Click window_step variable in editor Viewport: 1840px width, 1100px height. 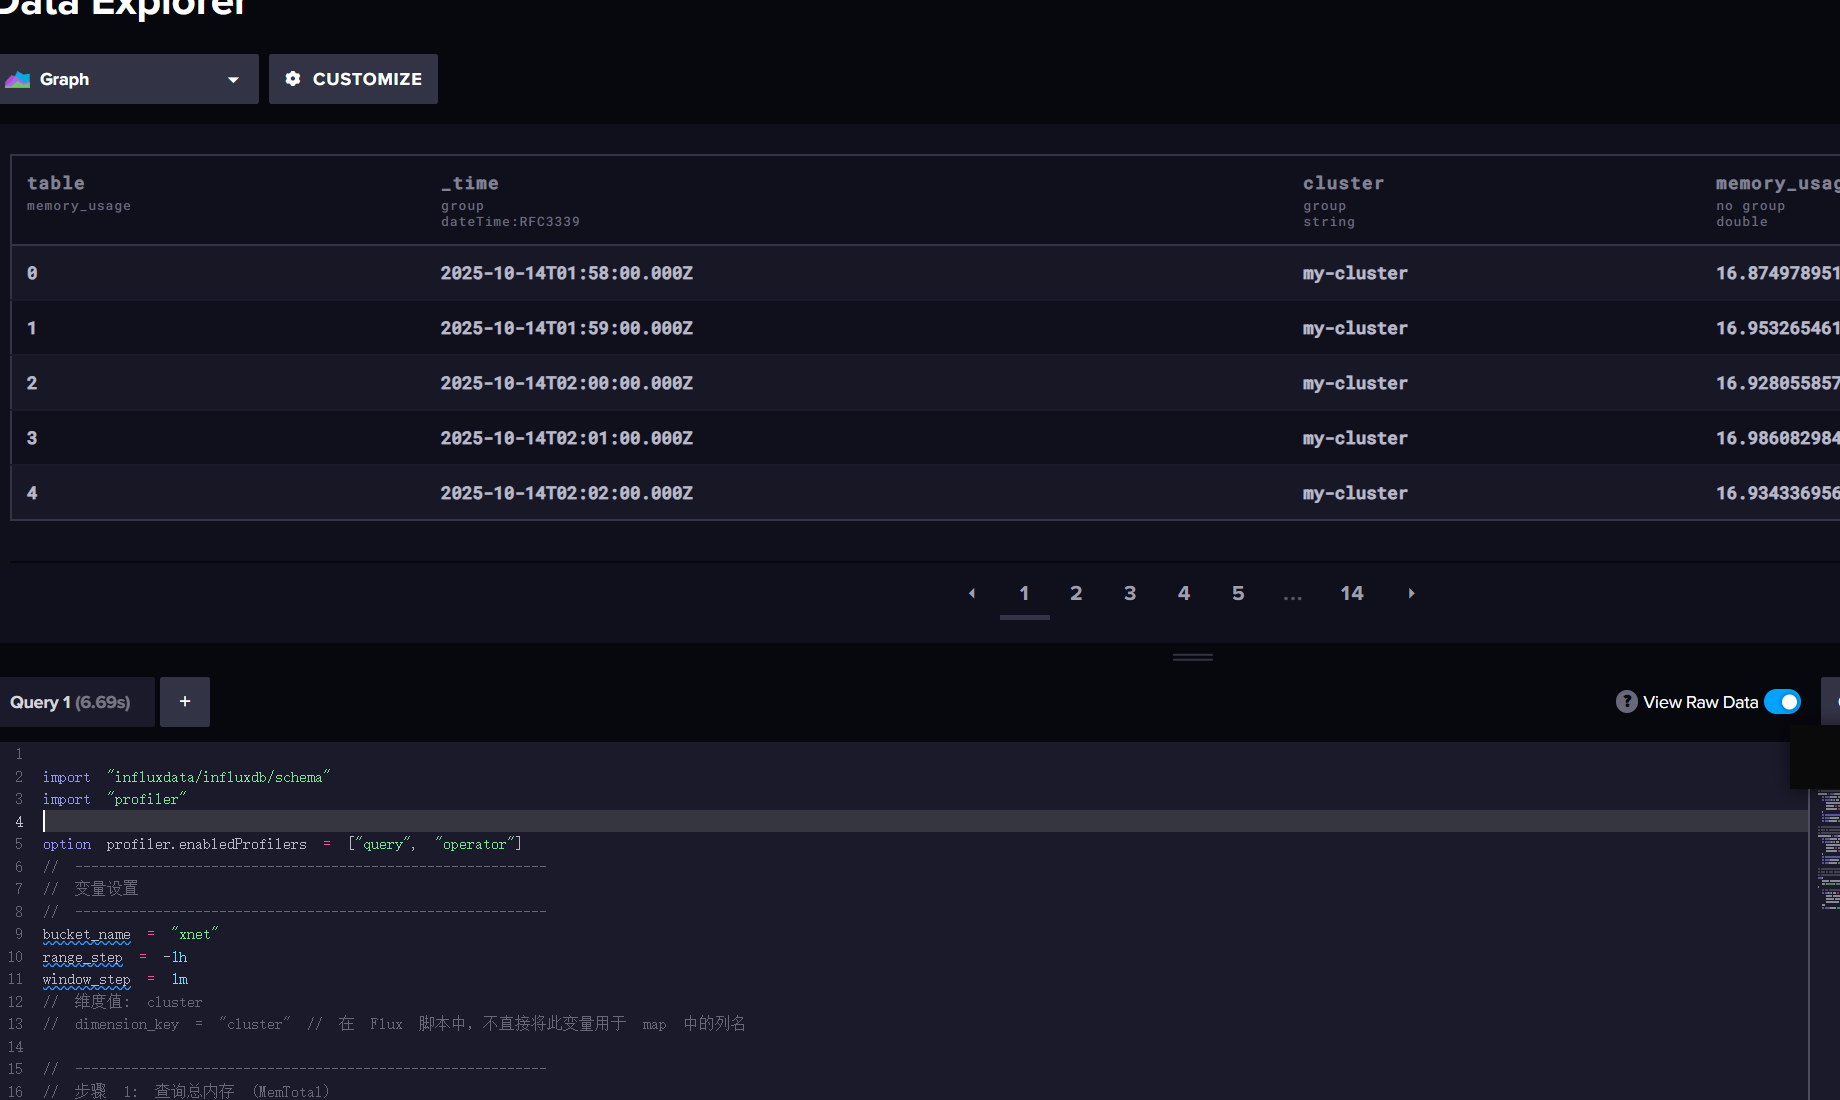[x=86, y=979]
